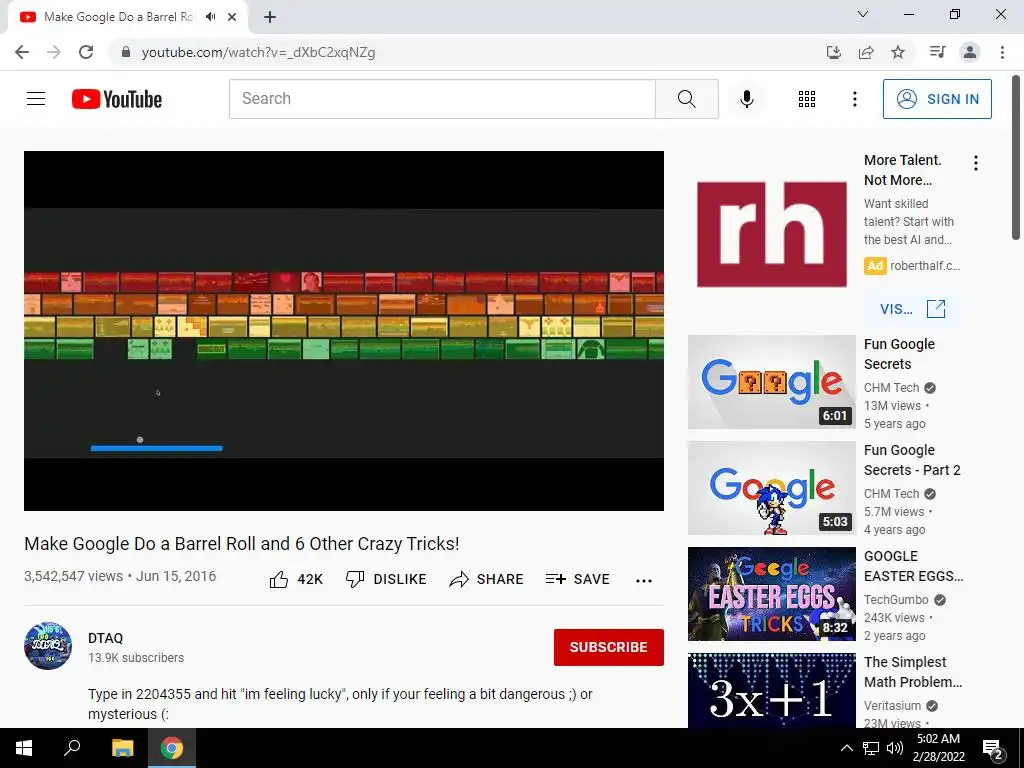Open Fun Google Secrets 6:01 thumbnail
Image resolution: width=1024 pixels, height=768 pixels.
point(772,382)
